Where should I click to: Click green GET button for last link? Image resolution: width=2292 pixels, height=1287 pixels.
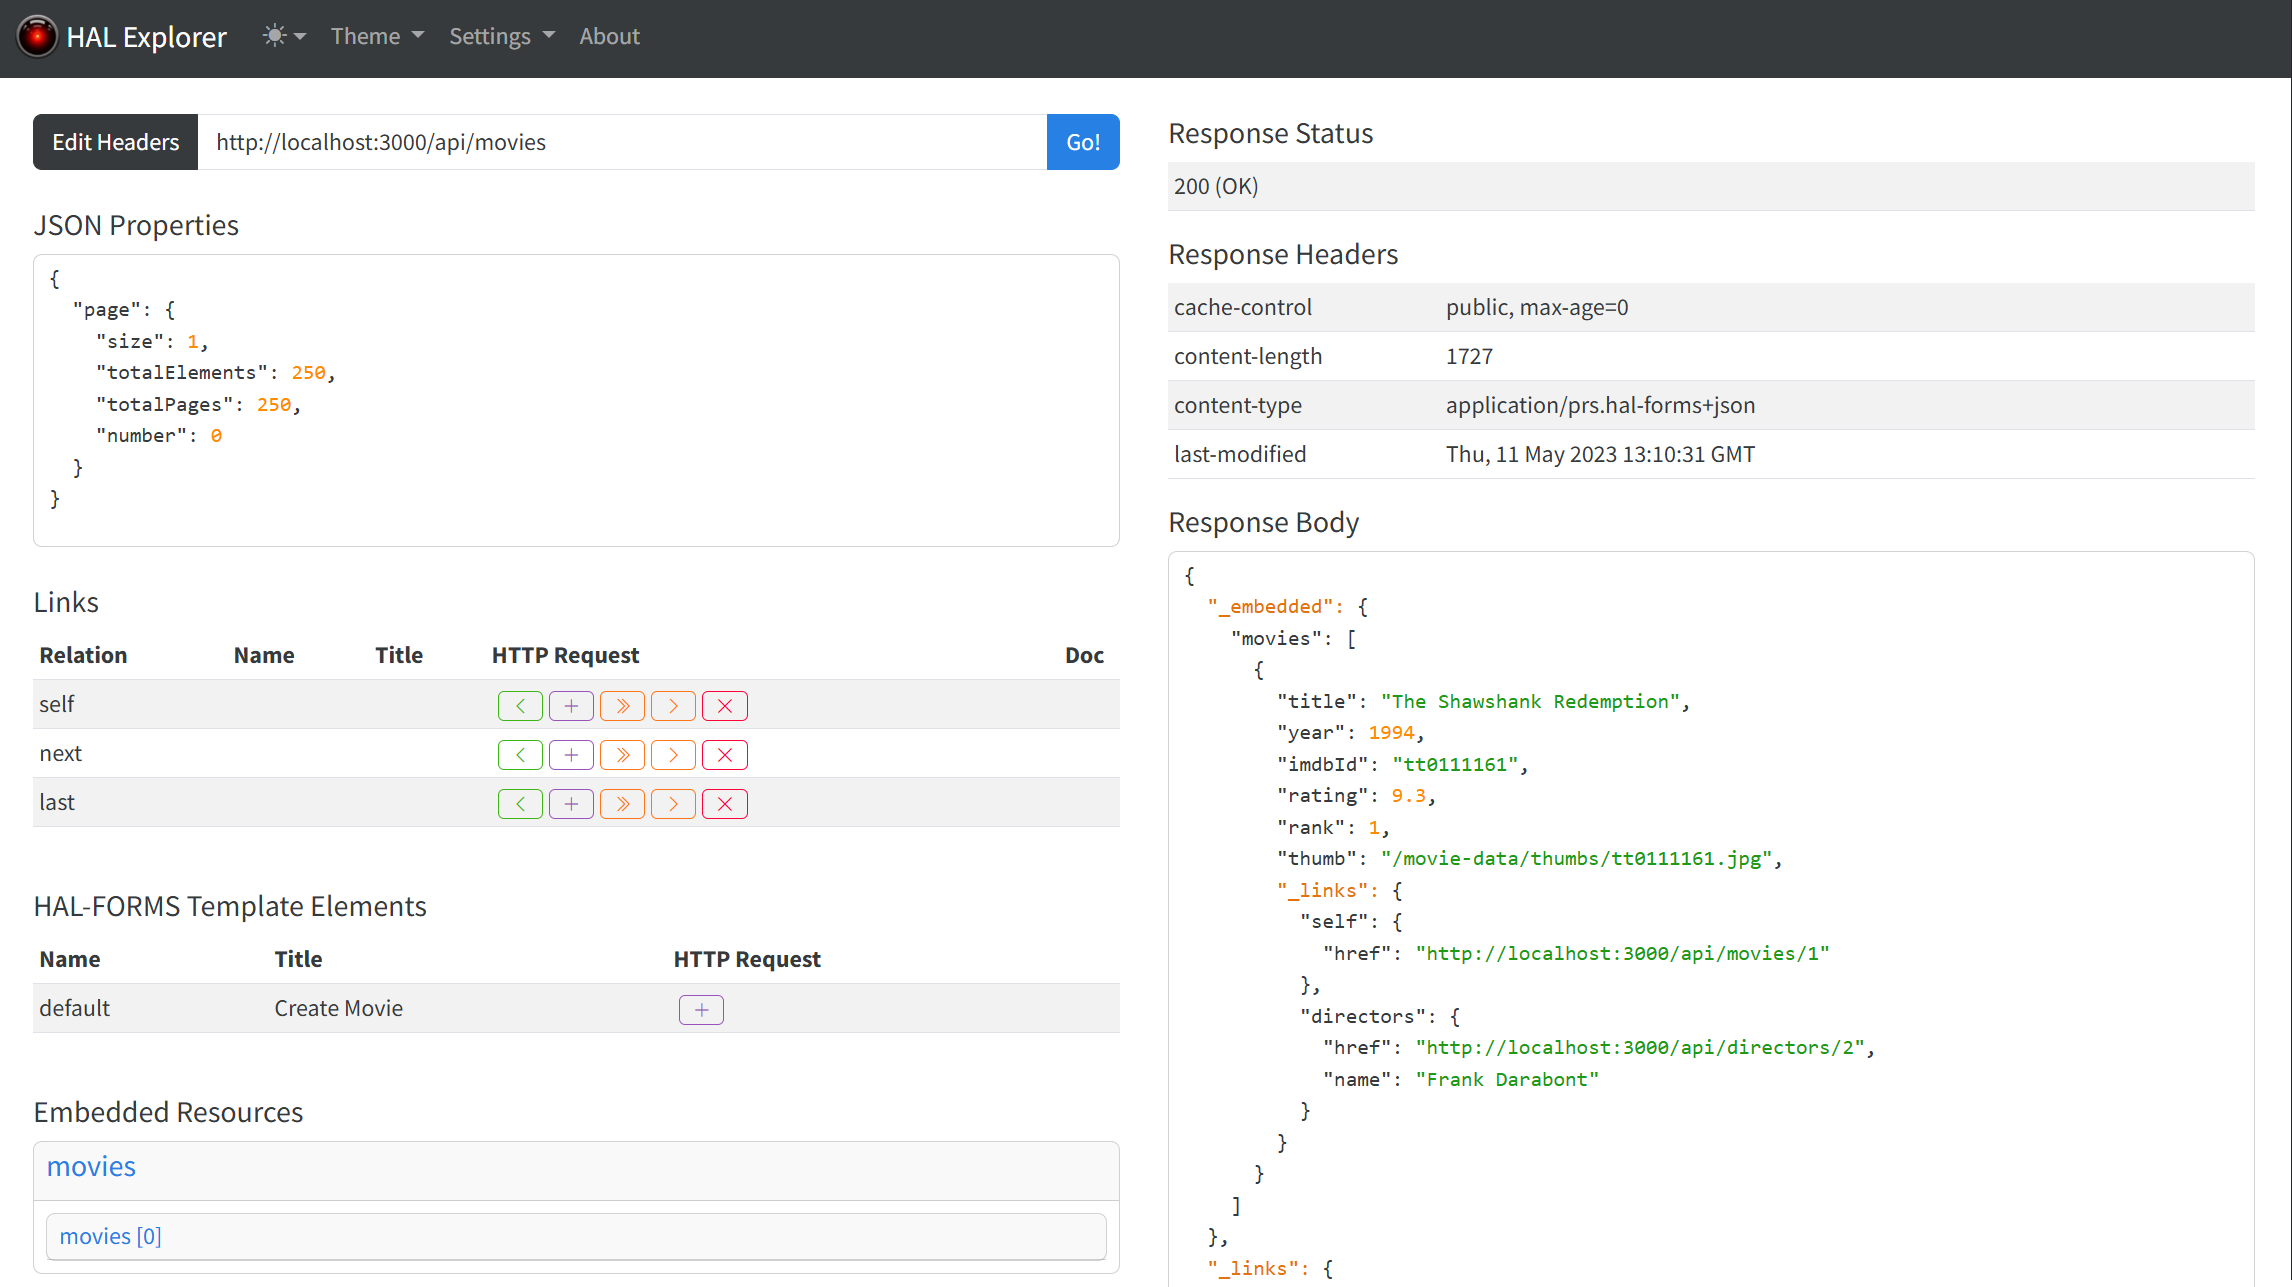[x=520, y=804]
